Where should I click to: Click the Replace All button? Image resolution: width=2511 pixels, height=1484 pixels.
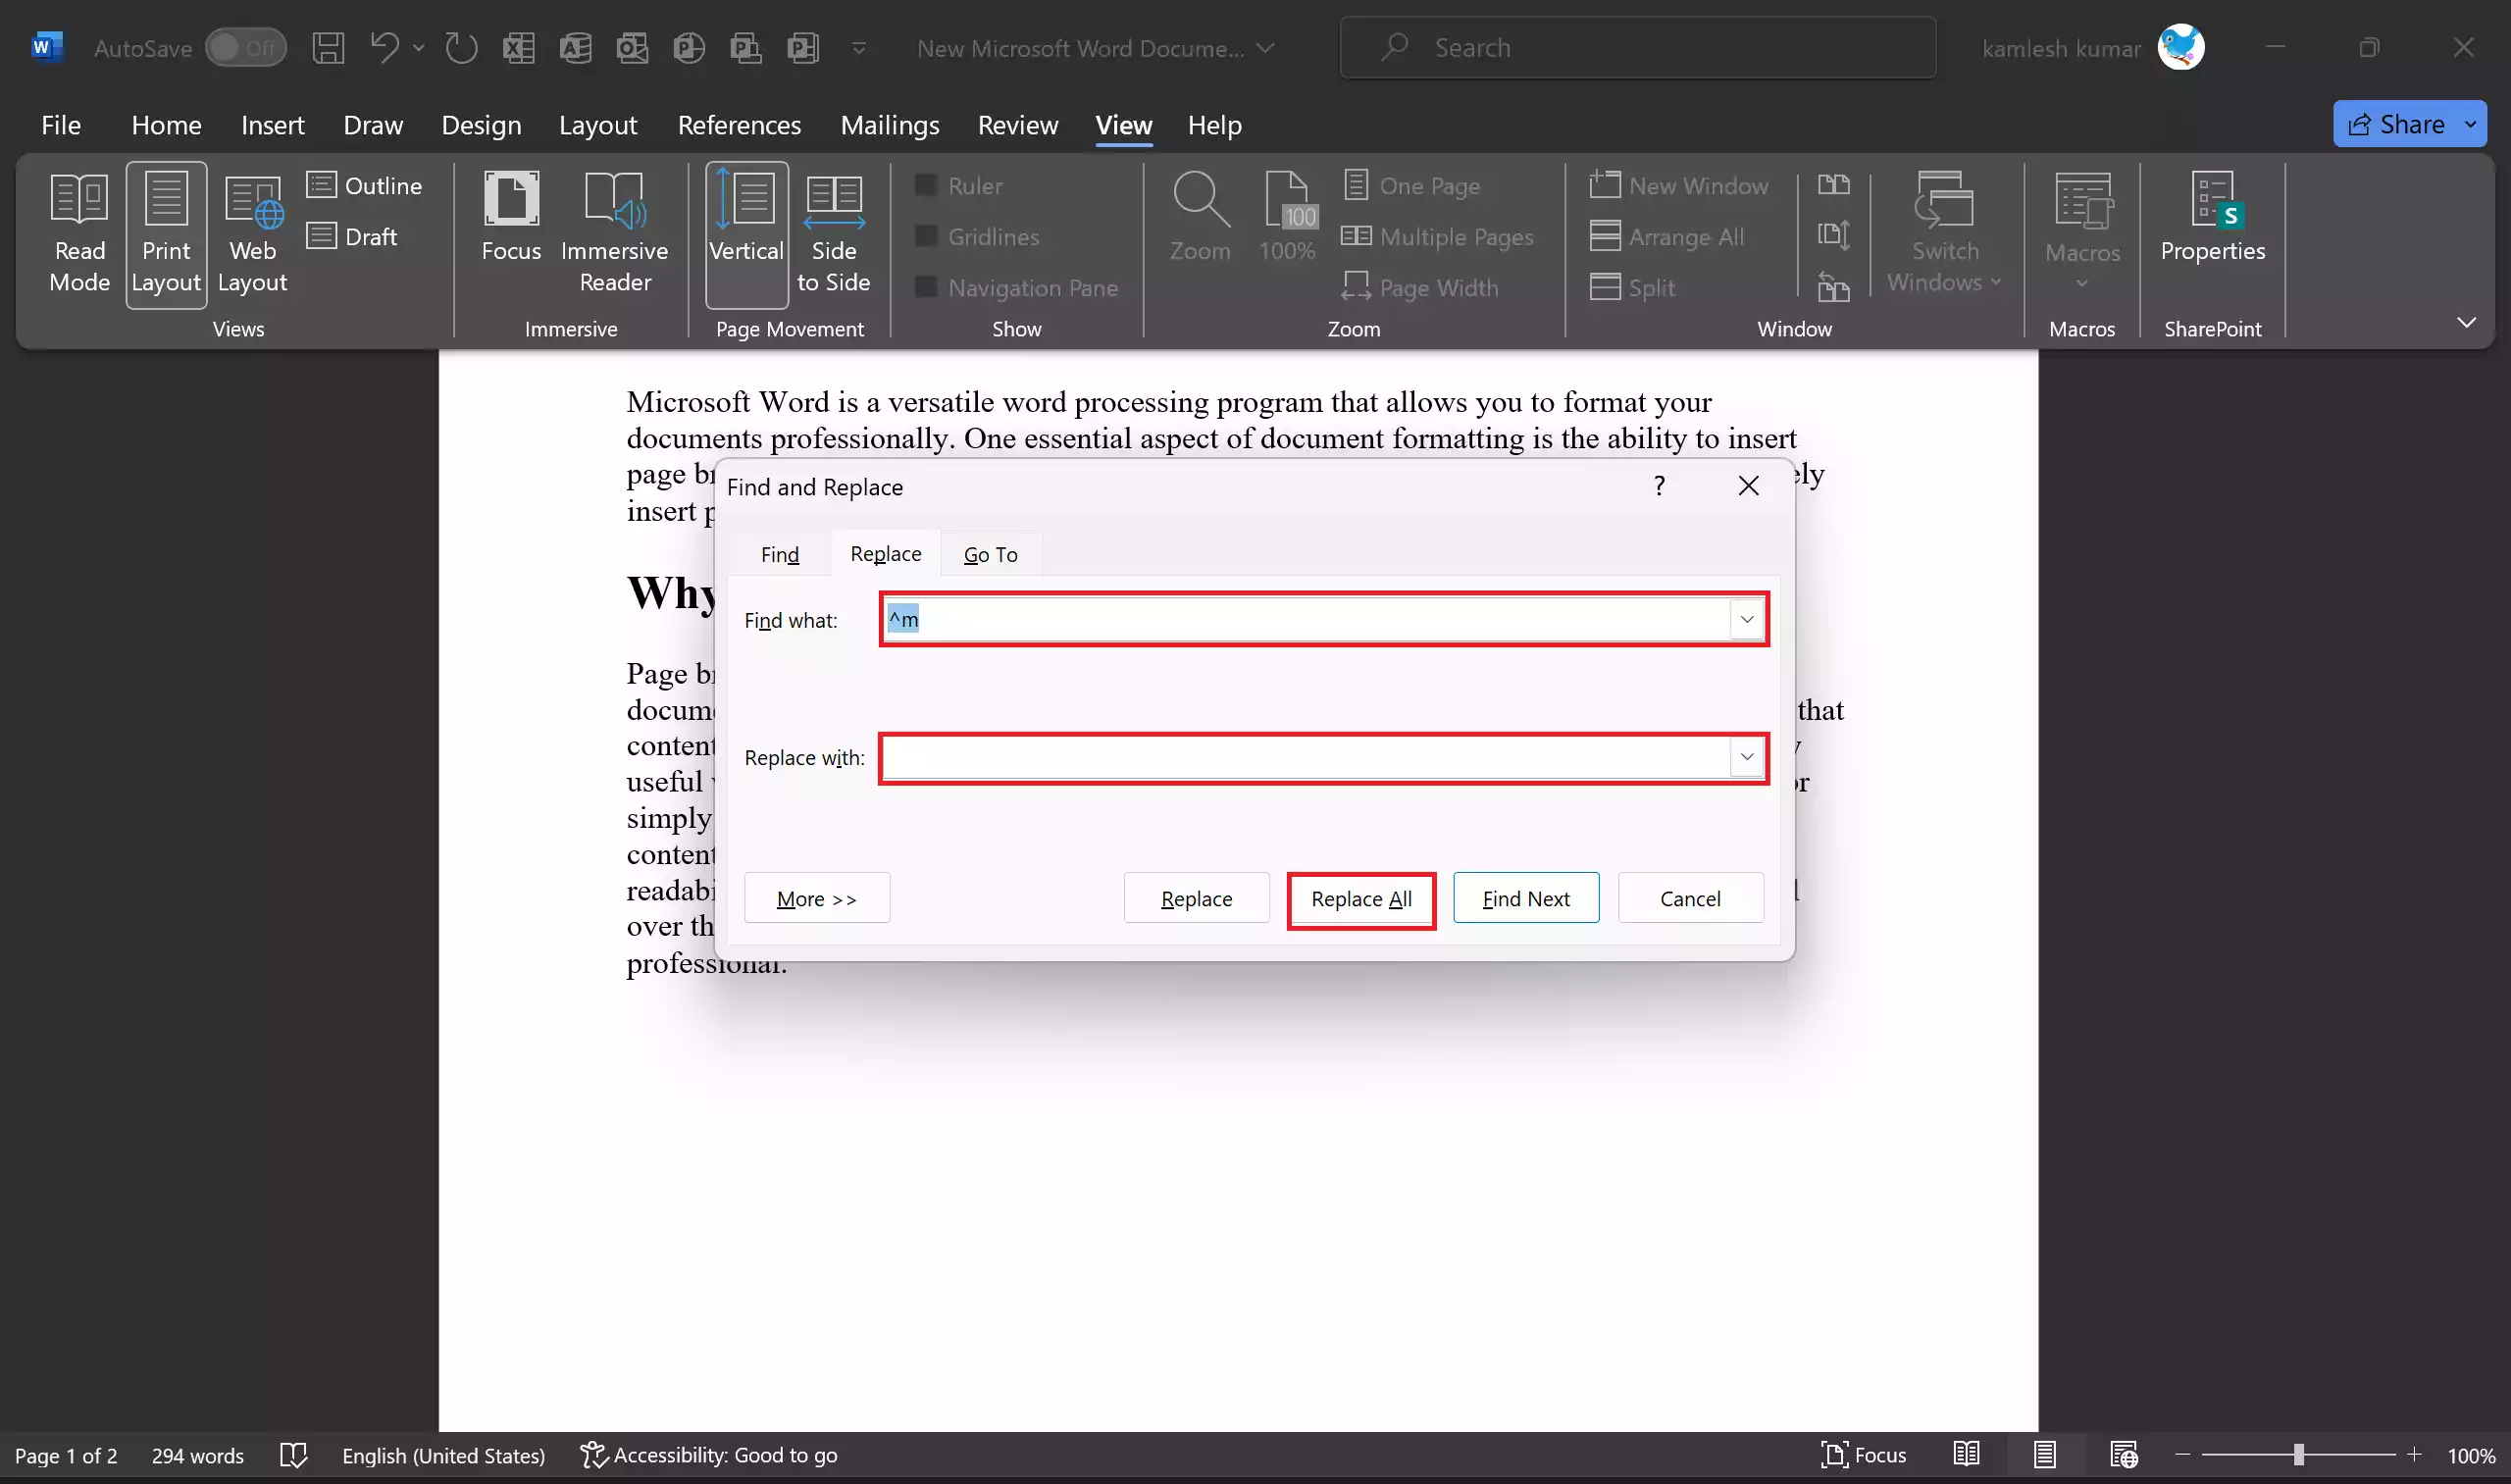1360,898
